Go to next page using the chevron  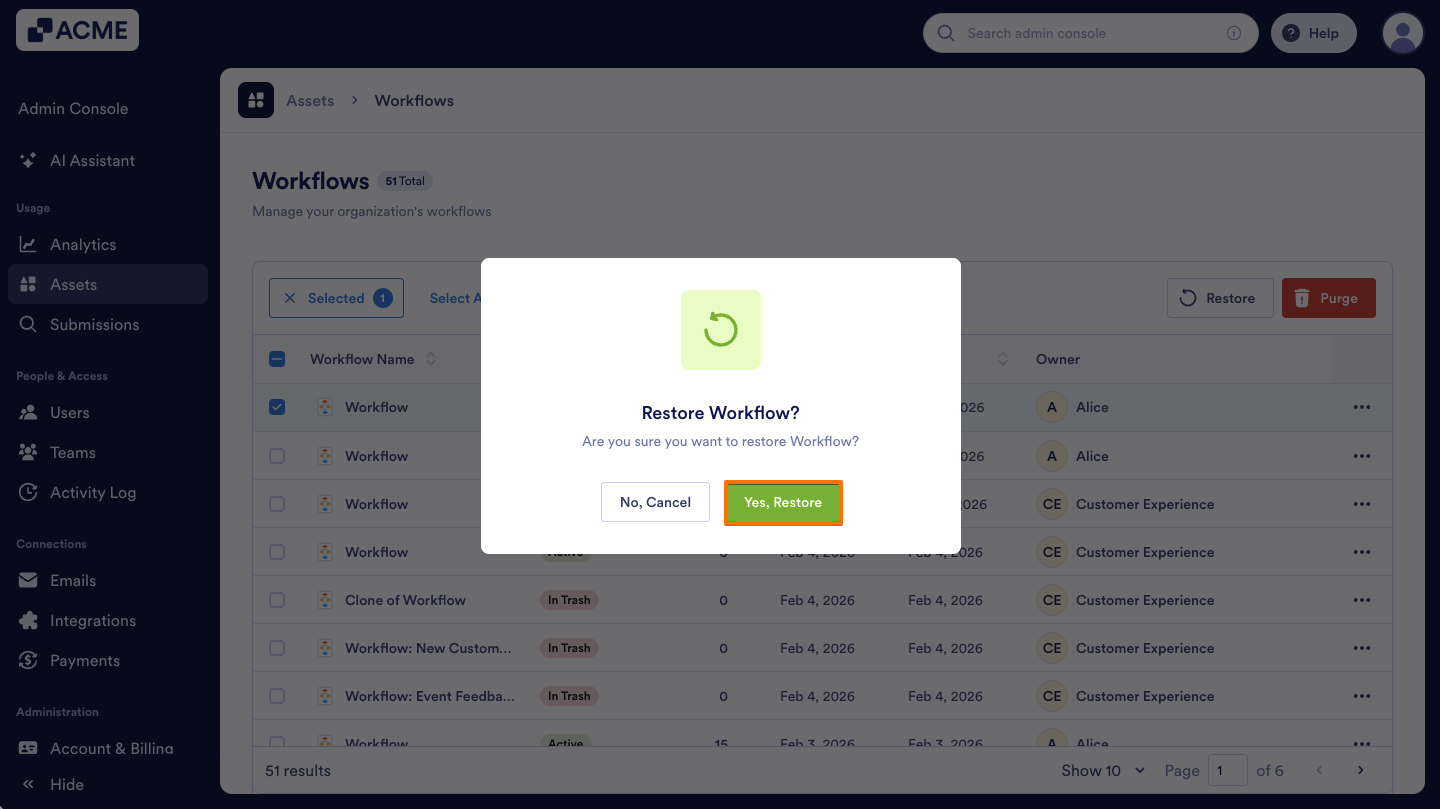click(1360, 770)
